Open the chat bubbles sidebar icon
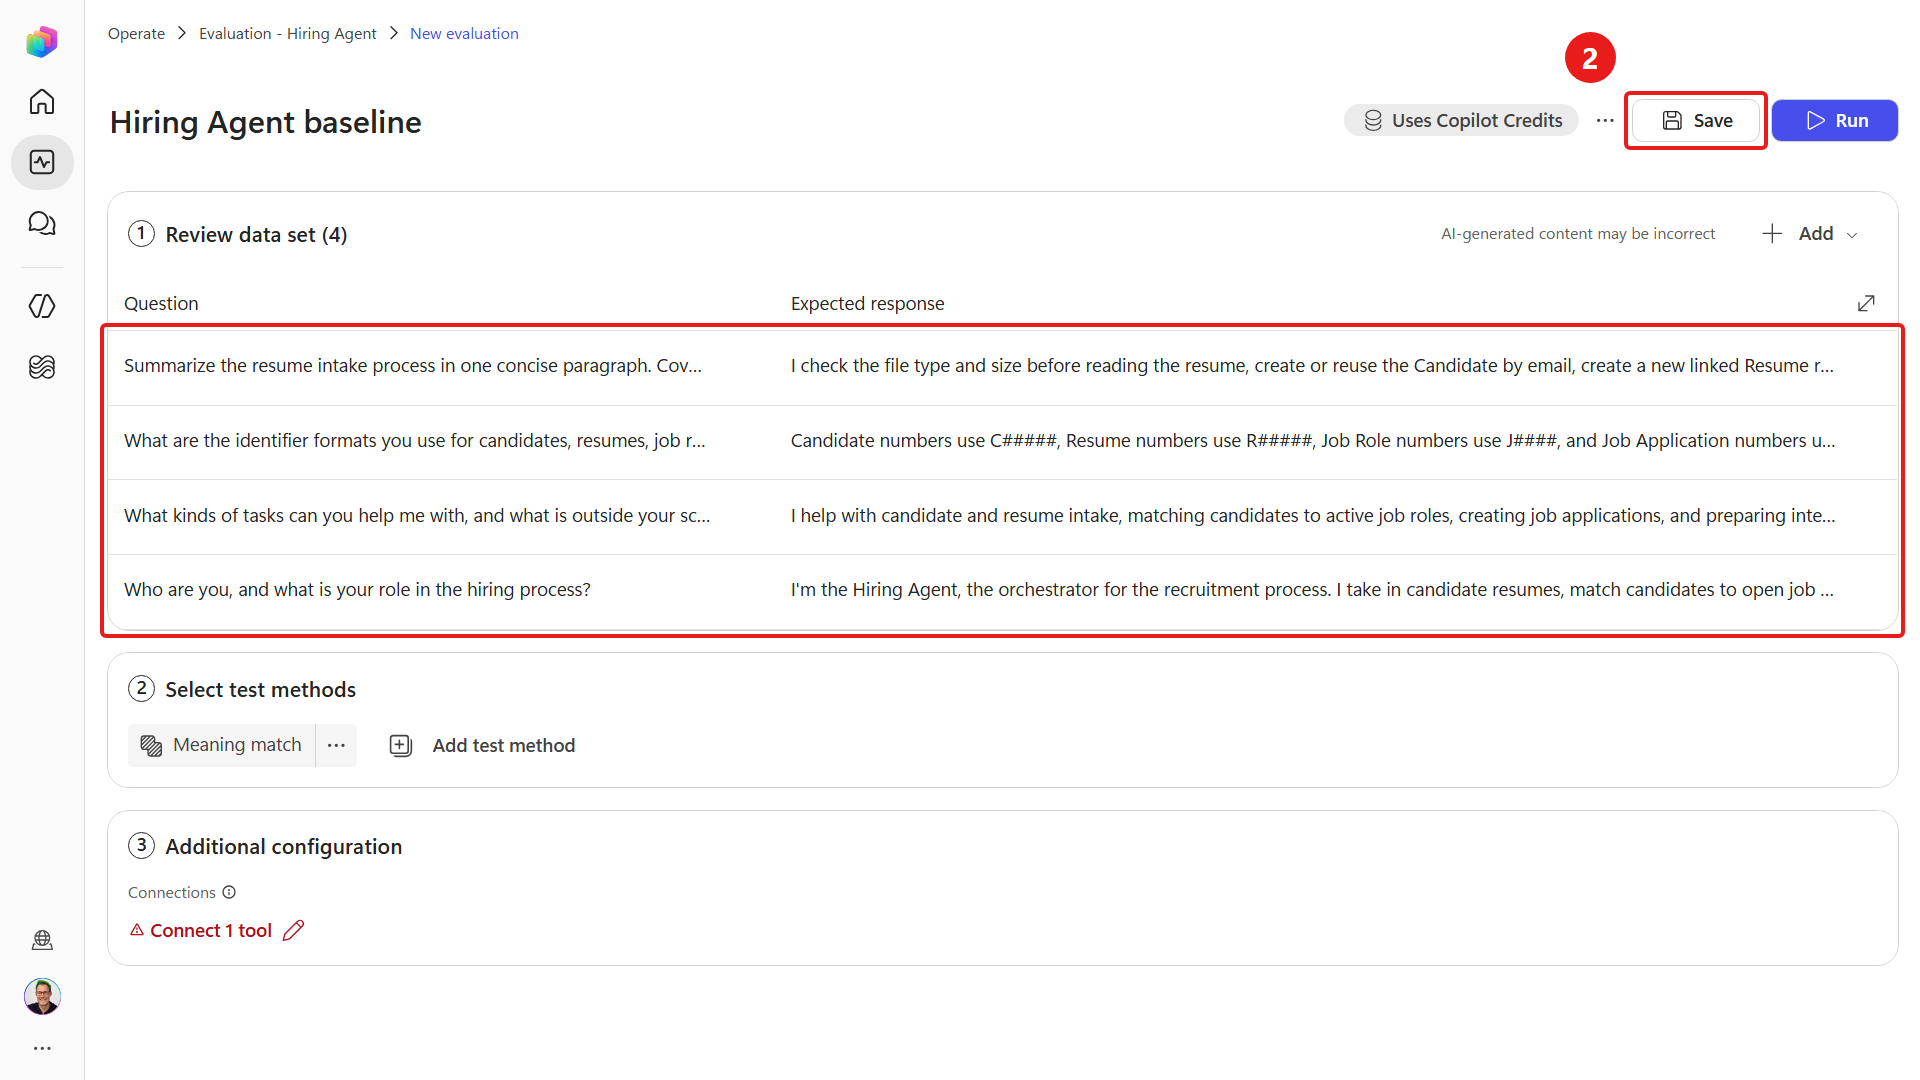This screenshot has width=1920, height=1080. click(42, 223)
